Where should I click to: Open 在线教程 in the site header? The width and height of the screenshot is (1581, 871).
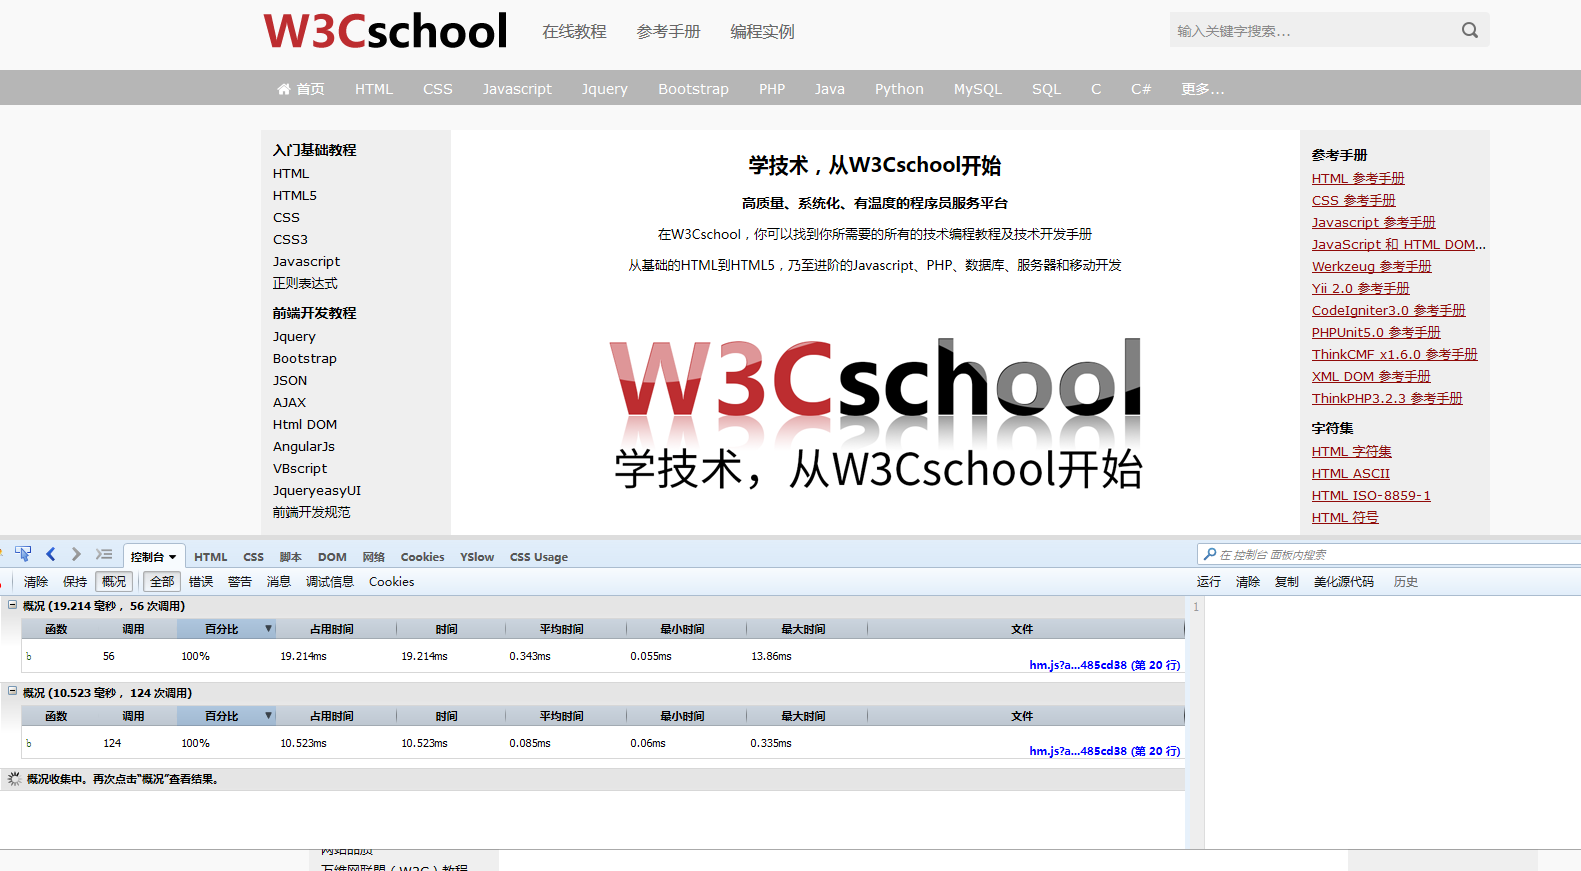pyautogui.click(x=575, y=32)
